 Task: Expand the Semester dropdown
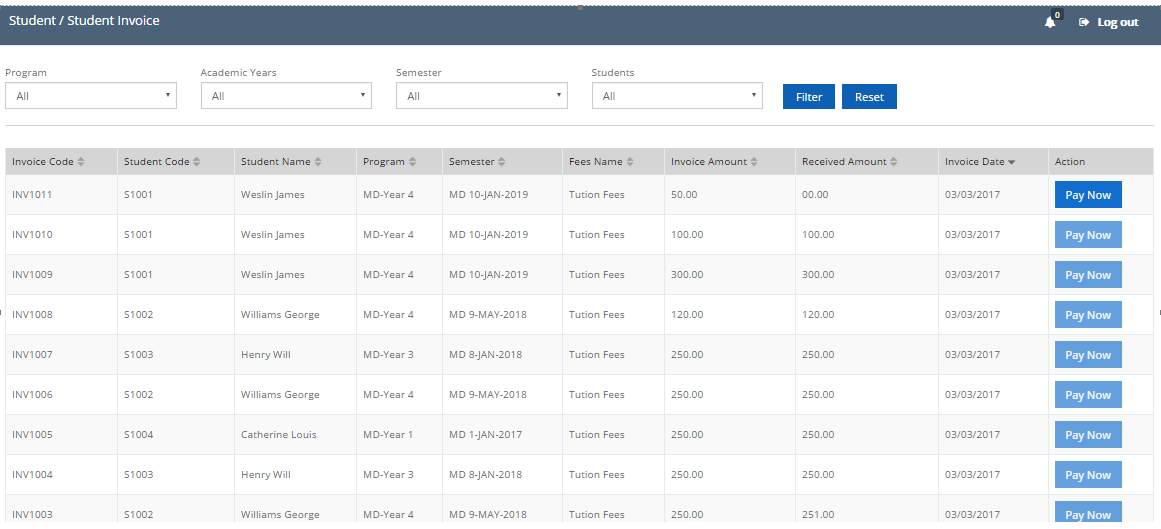(482, 96)
